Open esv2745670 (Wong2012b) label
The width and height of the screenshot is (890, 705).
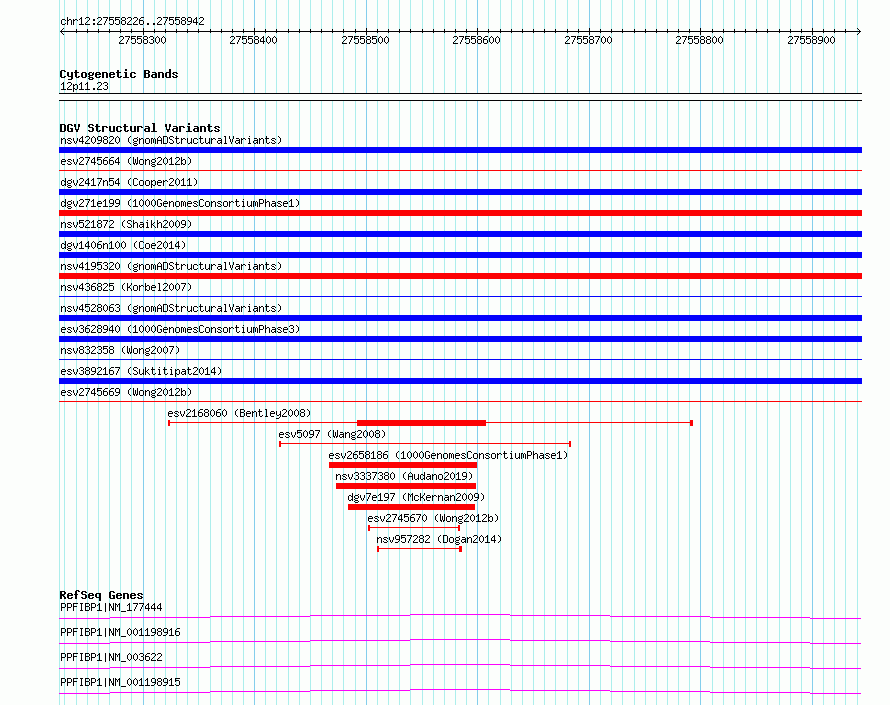[x=433, y=518]
